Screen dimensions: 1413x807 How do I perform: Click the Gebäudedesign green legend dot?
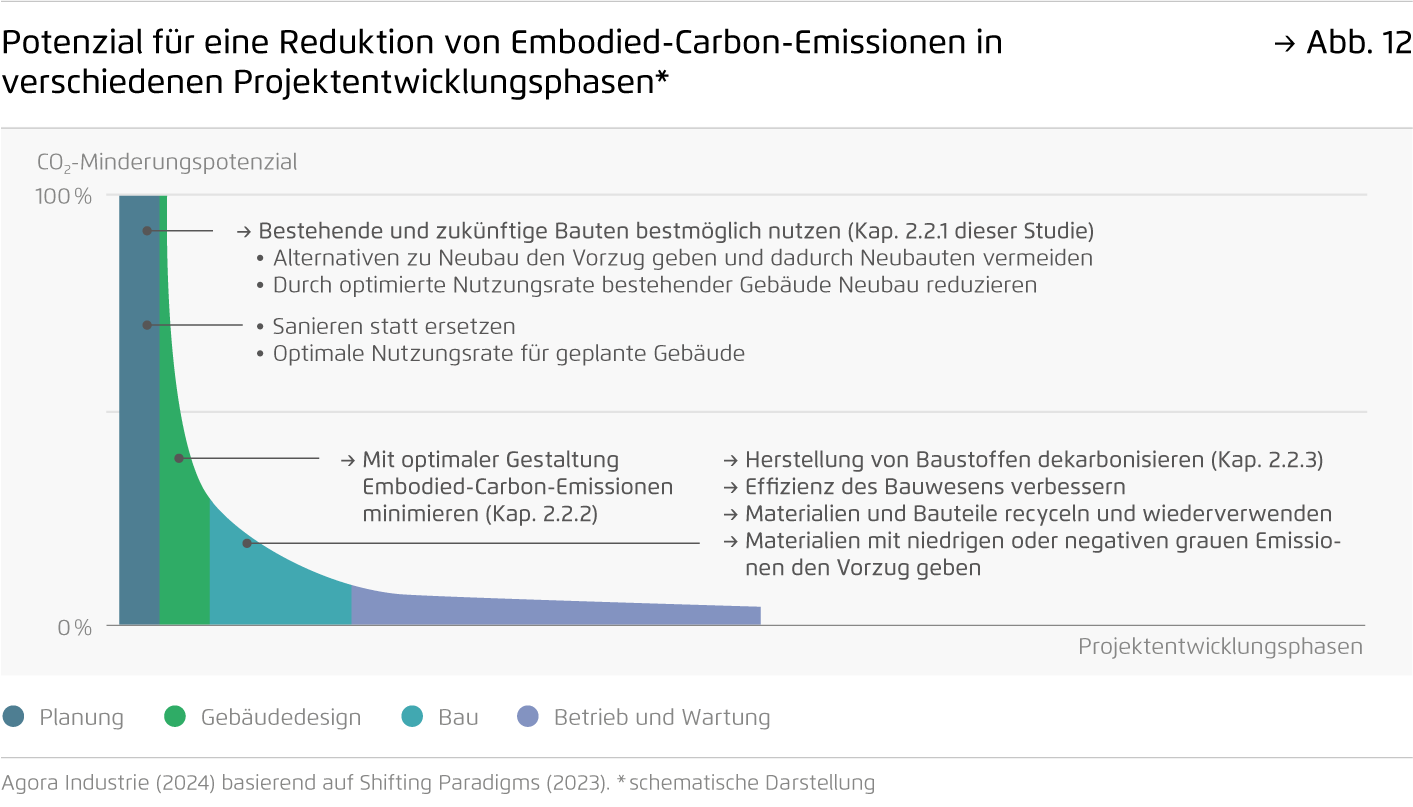coord(176,716)
